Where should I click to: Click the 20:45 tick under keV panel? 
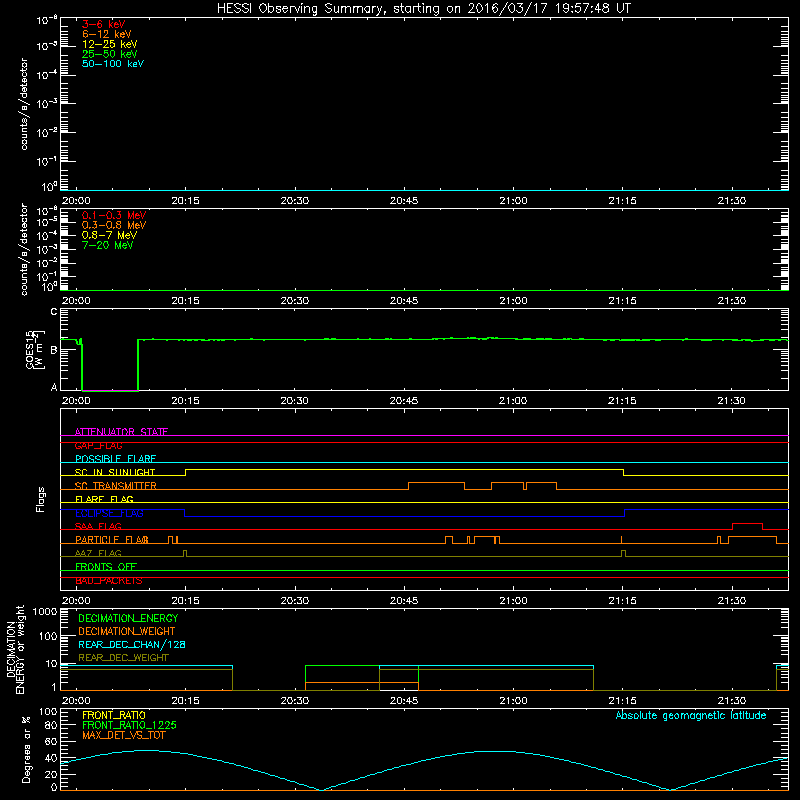[404, 201]
